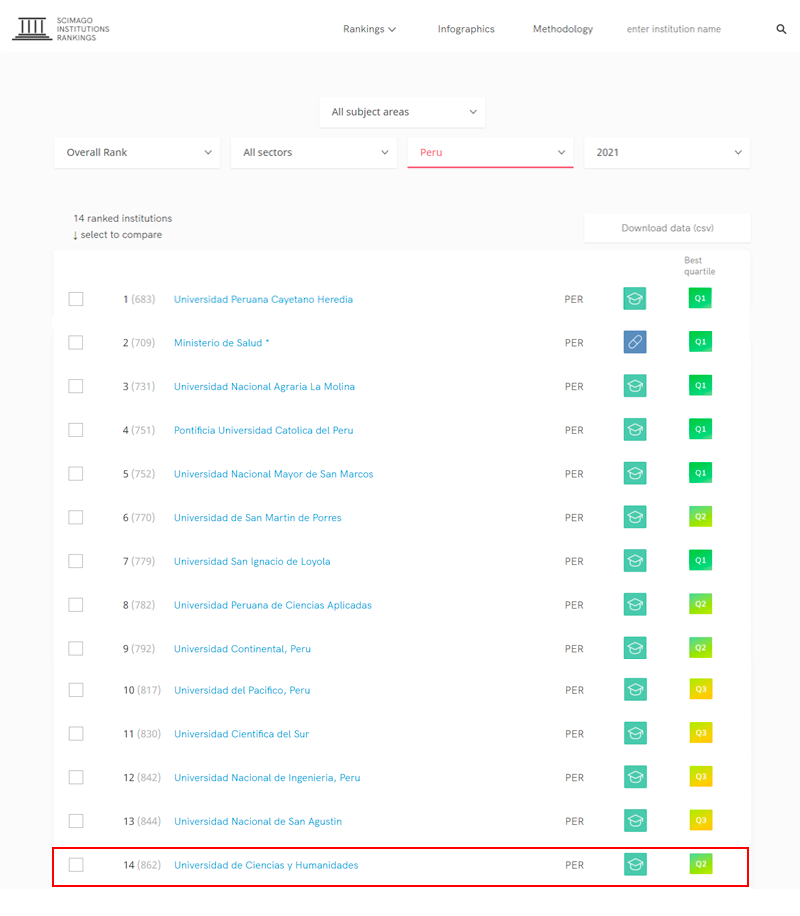Click university icon for Cientifica del Sur

635,734
